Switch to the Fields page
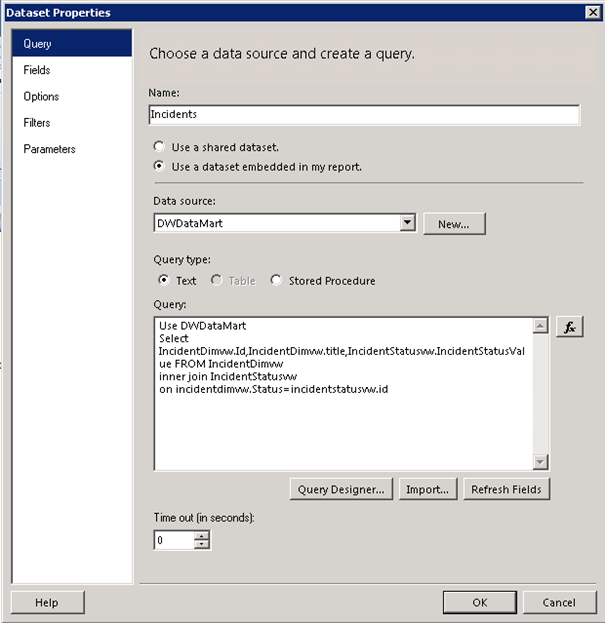The image size is (605, 623). (x=37, y=70)
